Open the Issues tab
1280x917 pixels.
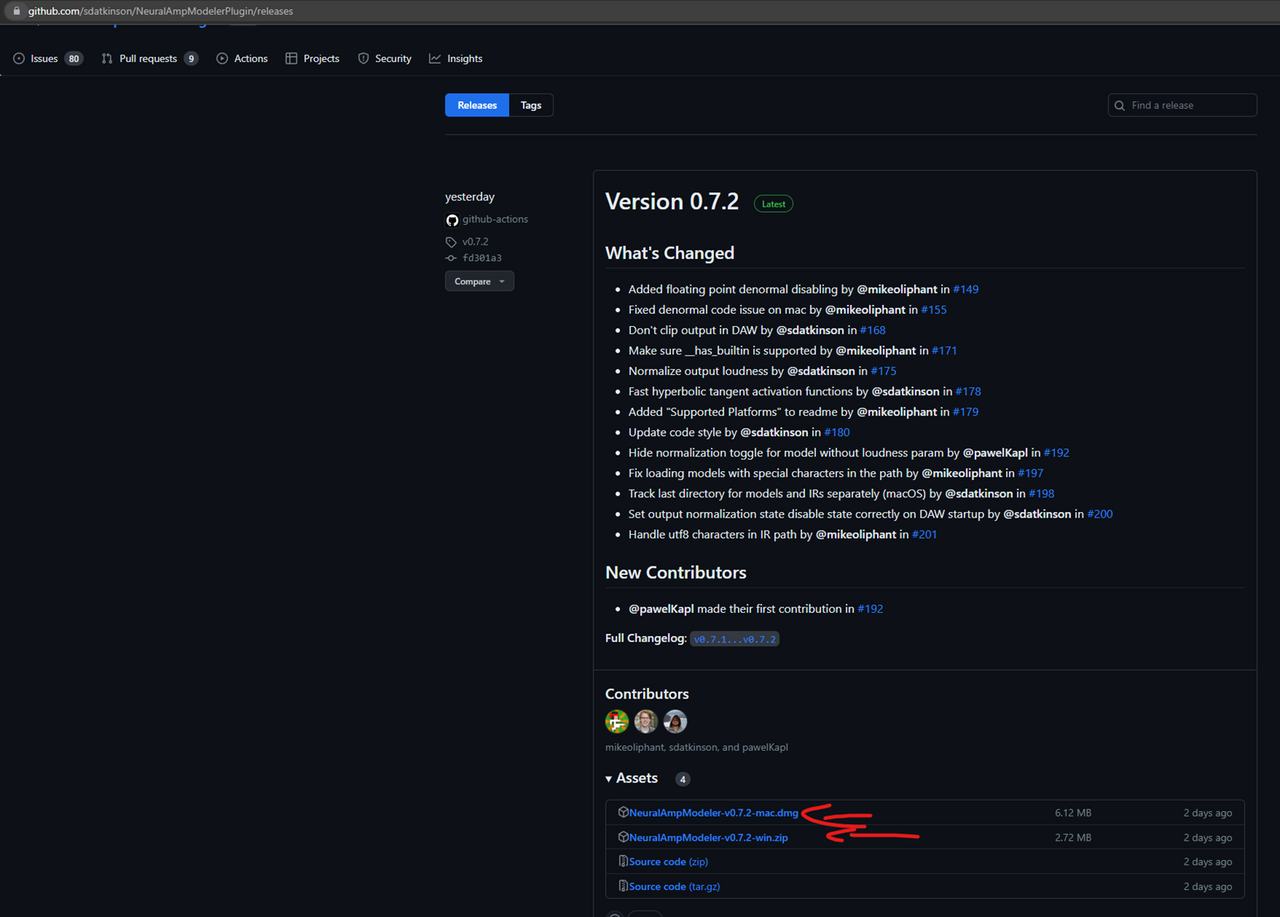click(47, 59)
